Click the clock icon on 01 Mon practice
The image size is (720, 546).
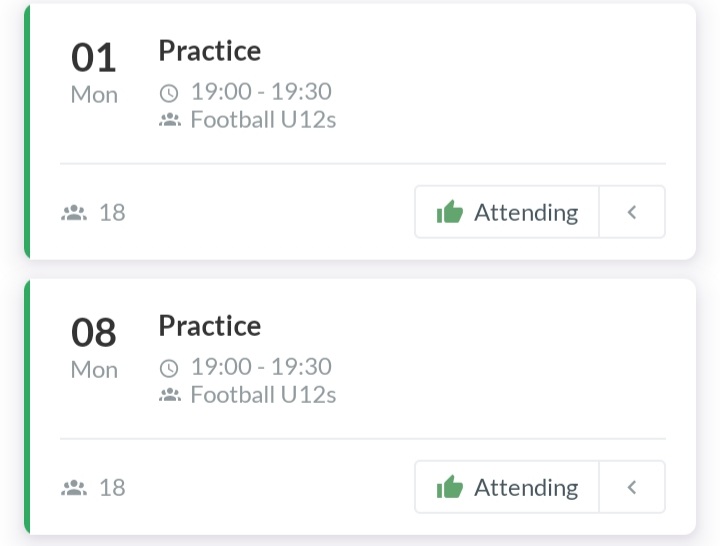(169, 93)
